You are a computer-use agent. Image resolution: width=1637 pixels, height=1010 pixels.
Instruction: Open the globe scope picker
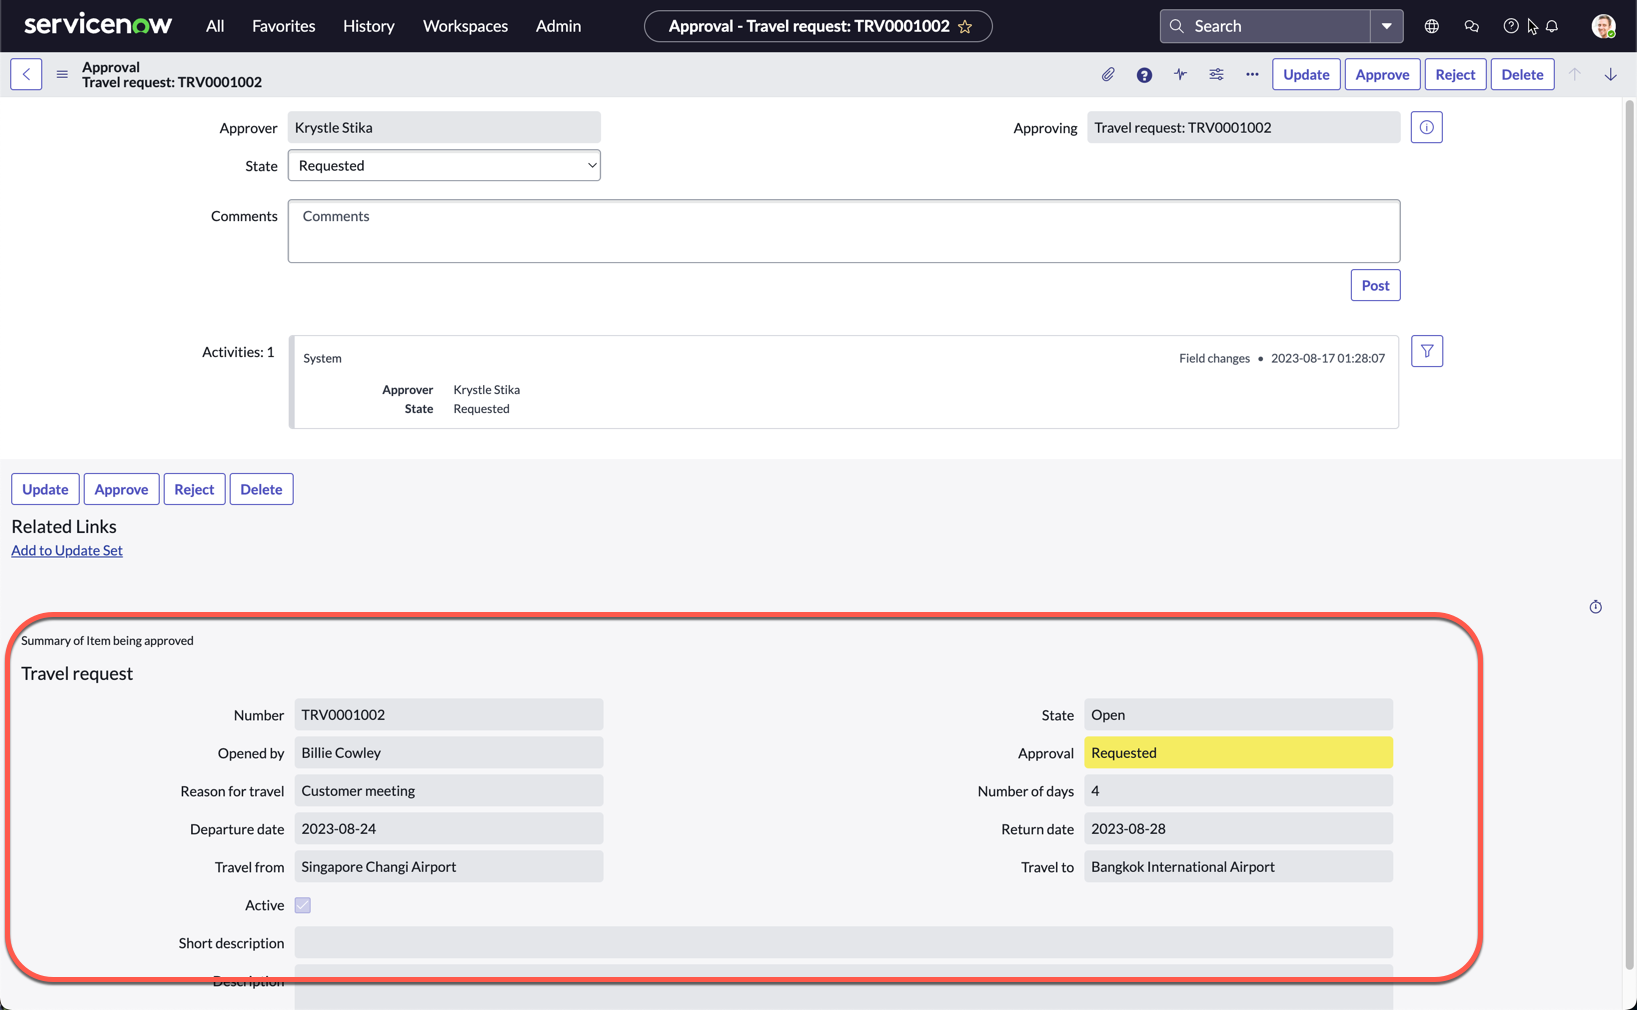1431,26
